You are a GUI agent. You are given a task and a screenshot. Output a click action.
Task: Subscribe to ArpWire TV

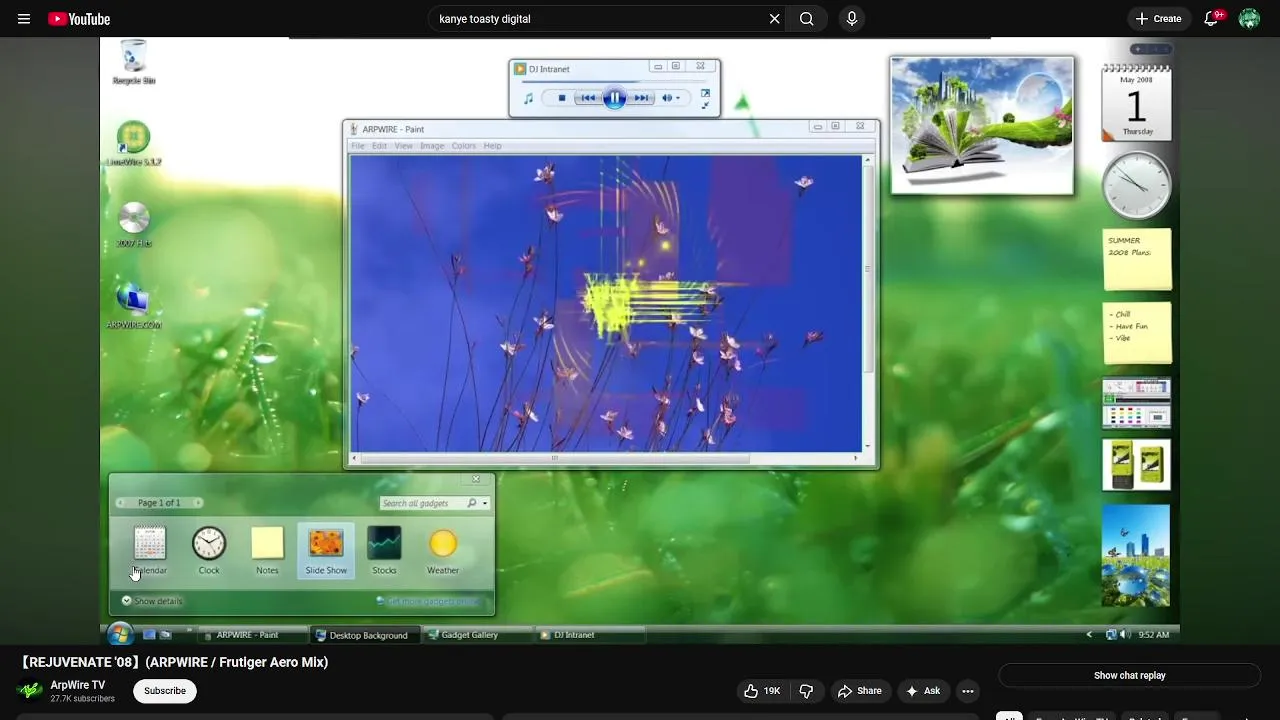(165, 691)
